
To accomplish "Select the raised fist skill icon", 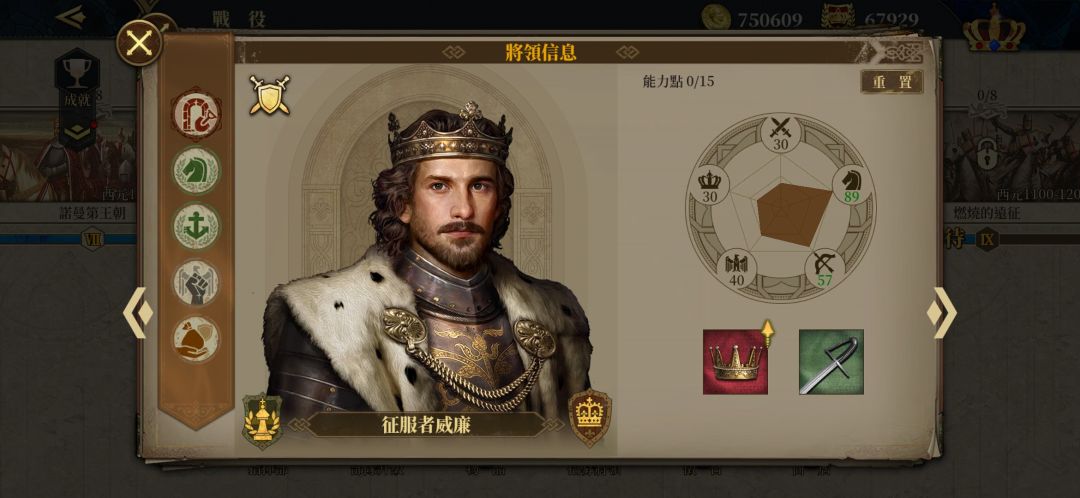I will 196,283.
